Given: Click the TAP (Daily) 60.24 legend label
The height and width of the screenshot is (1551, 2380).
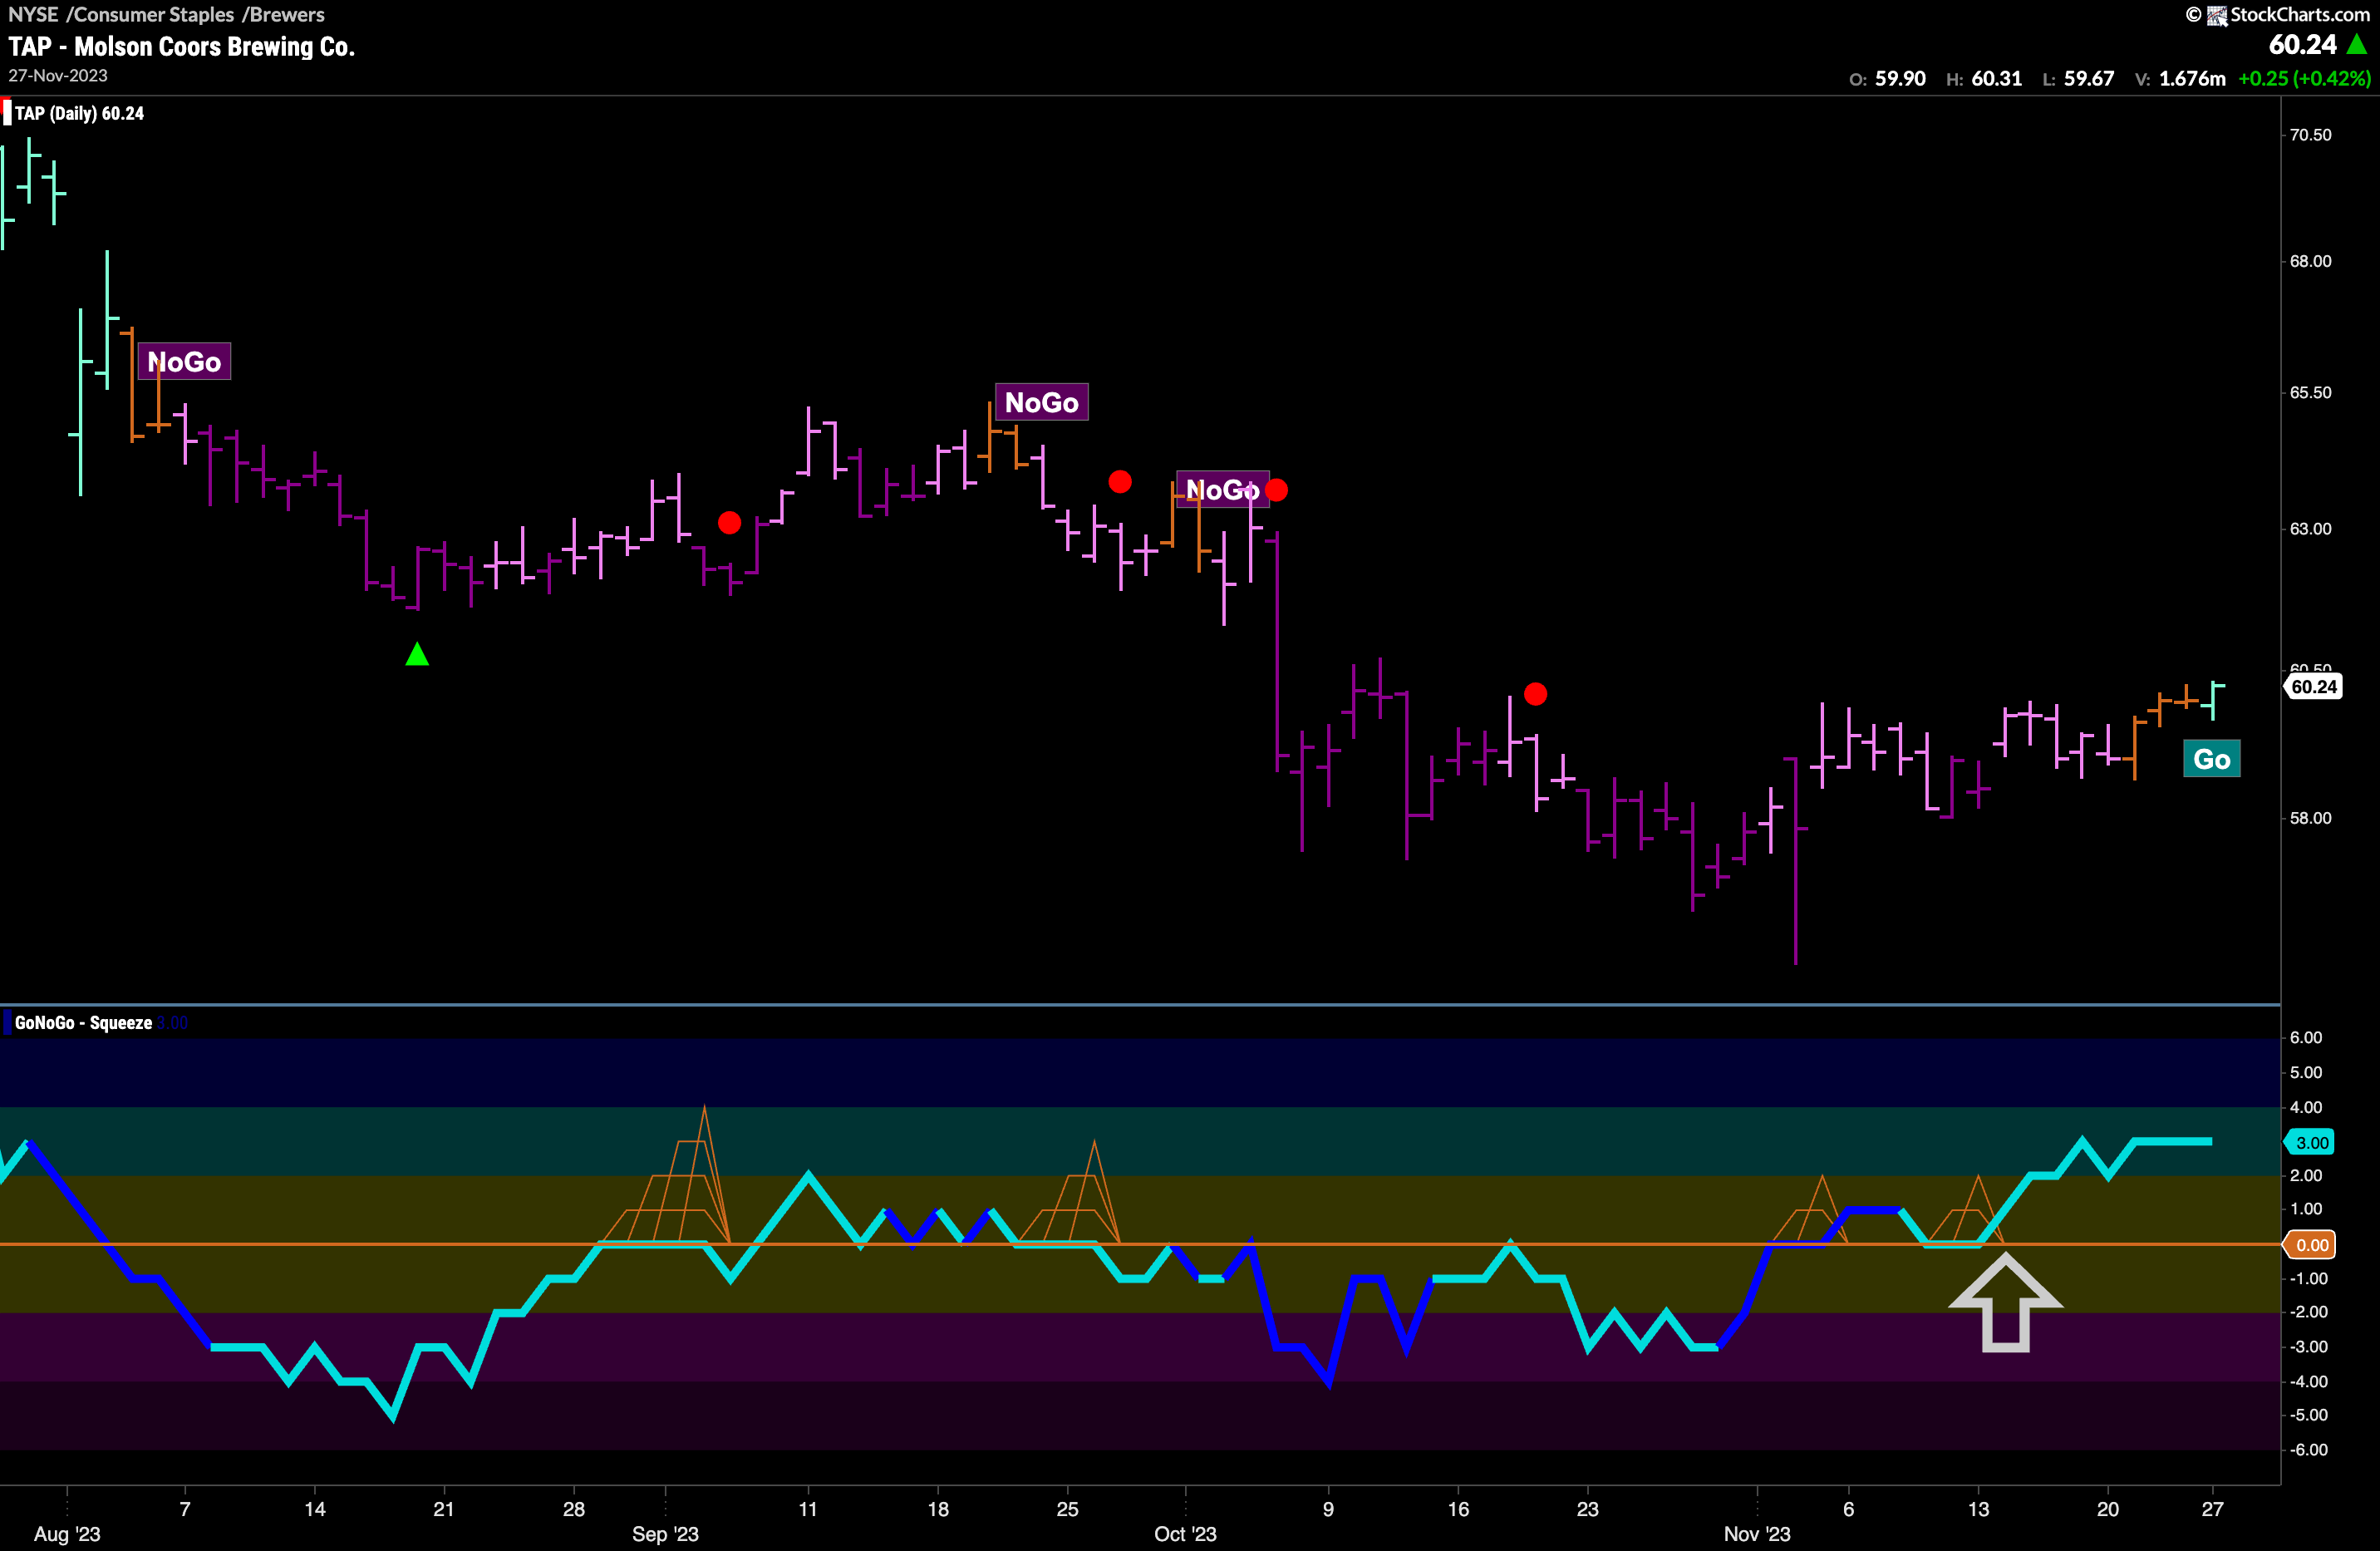Looking at the screenshot, I should coord(79,114).
